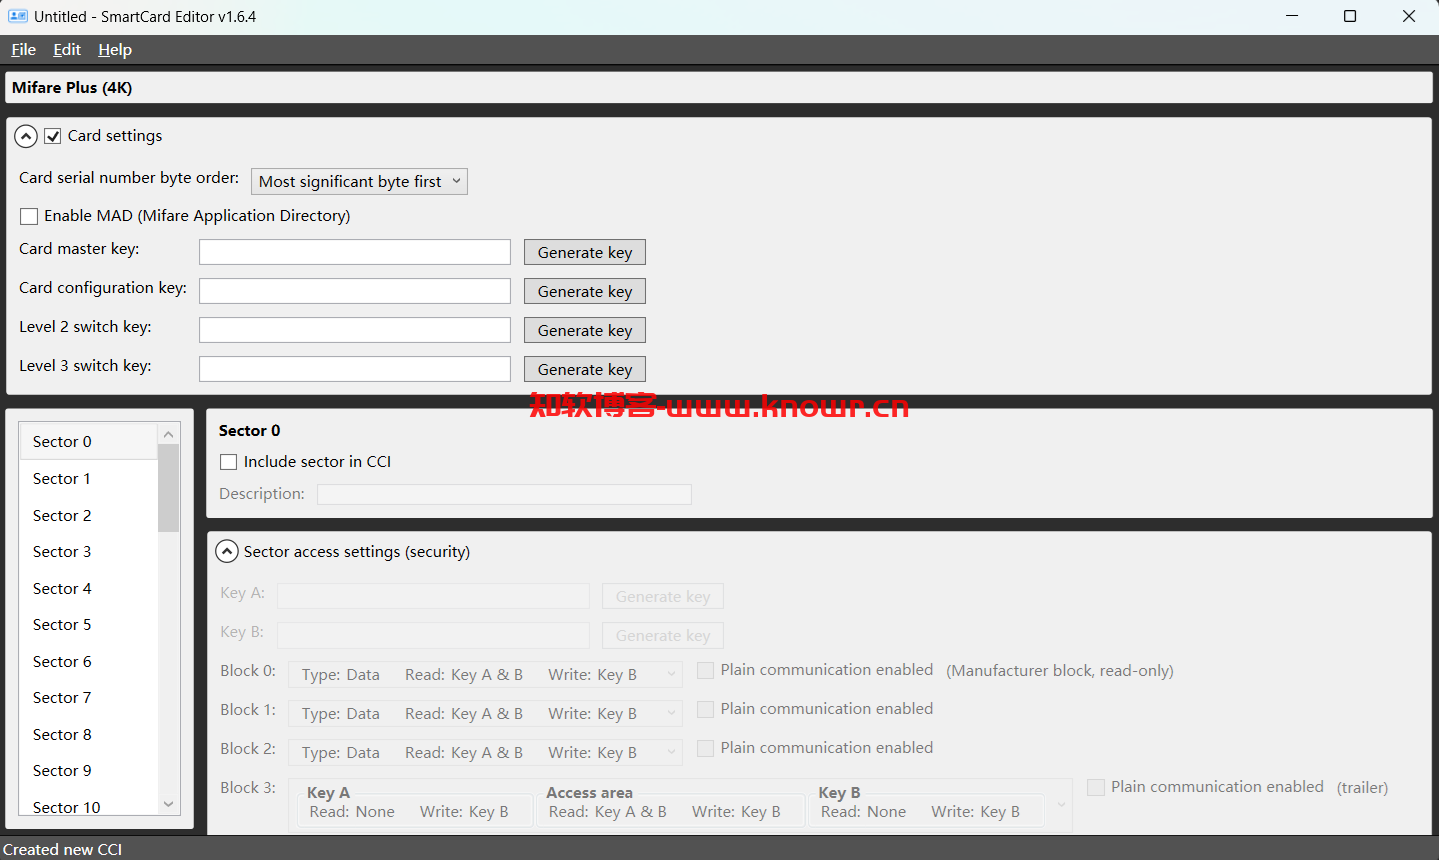
Task: Open Block 3 trailer access dropdown arrow
Action: point(1061,805)
